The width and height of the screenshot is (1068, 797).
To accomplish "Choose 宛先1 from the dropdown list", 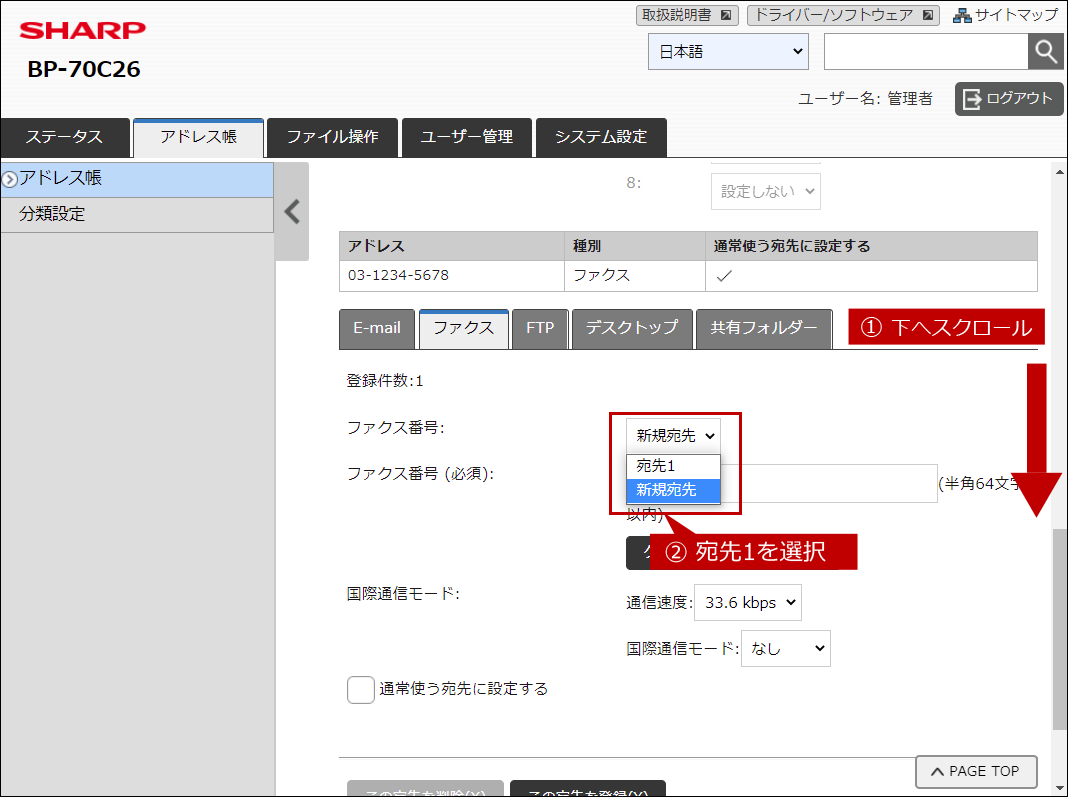I will [x=673, y=466].
